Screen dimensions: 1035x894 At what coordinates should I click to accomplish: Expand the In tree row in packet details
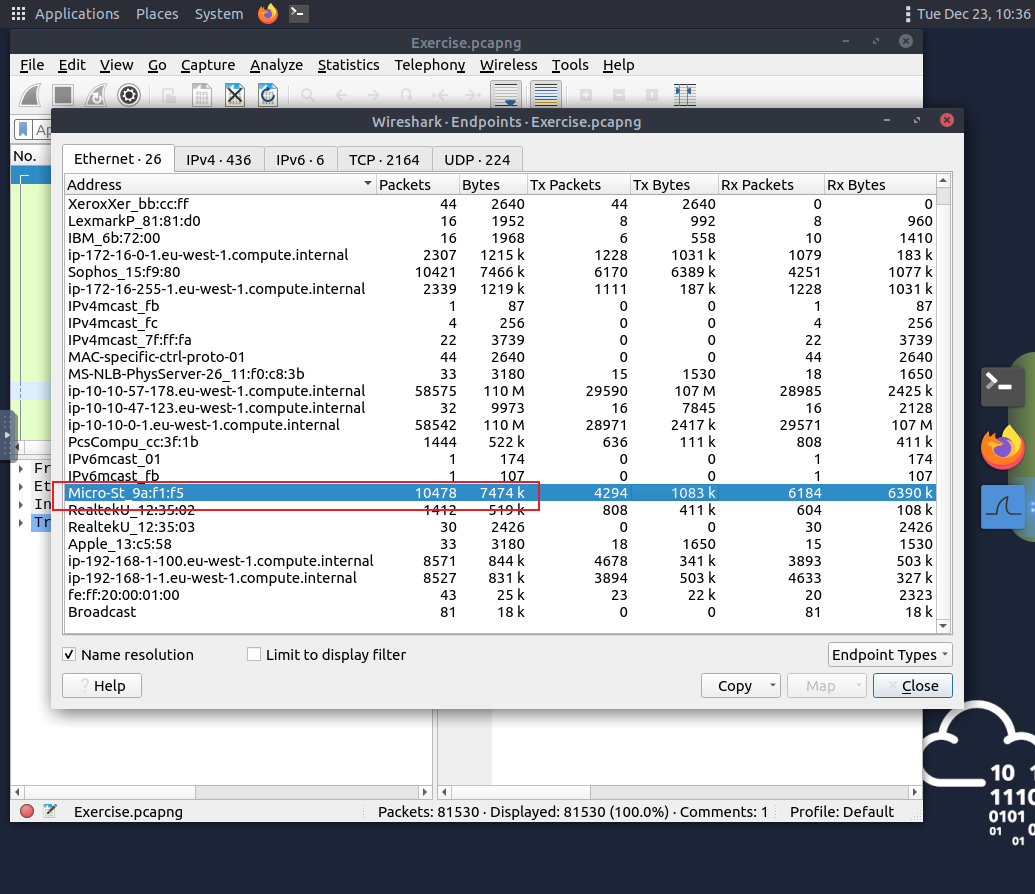pos(20,504)
